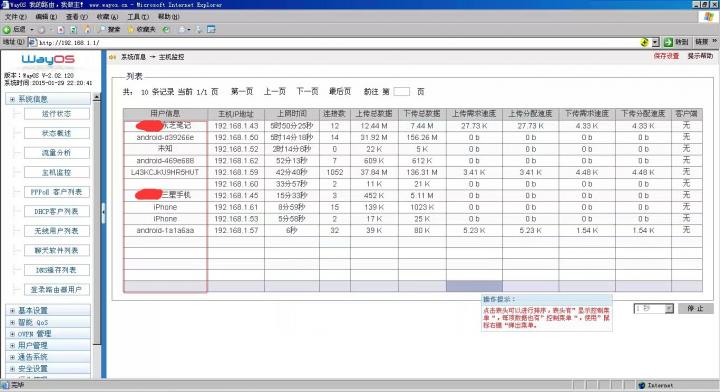Viewport: 720px width, 392px height.
Task: Click the Search (搜索) magnifier toolbar button
Action: (109, 29)
